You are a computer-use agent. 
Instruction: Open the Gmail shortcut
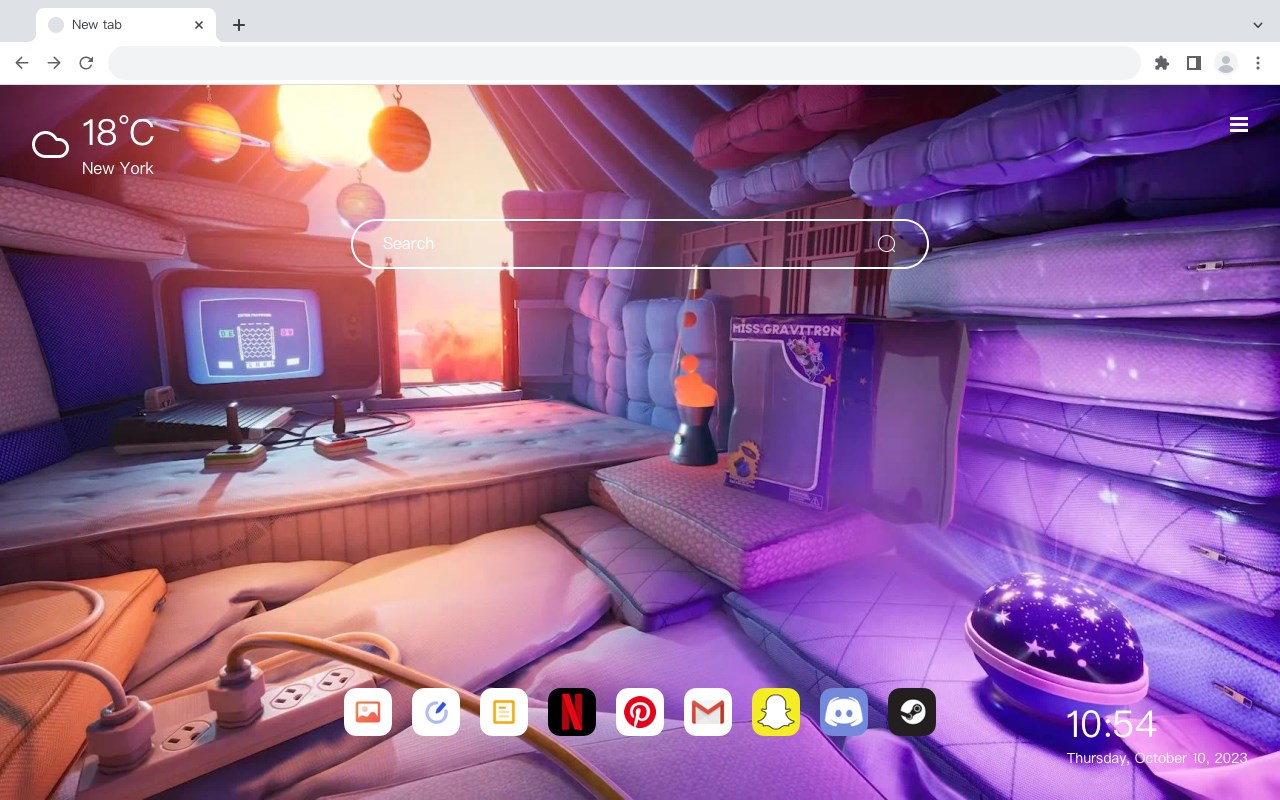[x=708, y=712]
